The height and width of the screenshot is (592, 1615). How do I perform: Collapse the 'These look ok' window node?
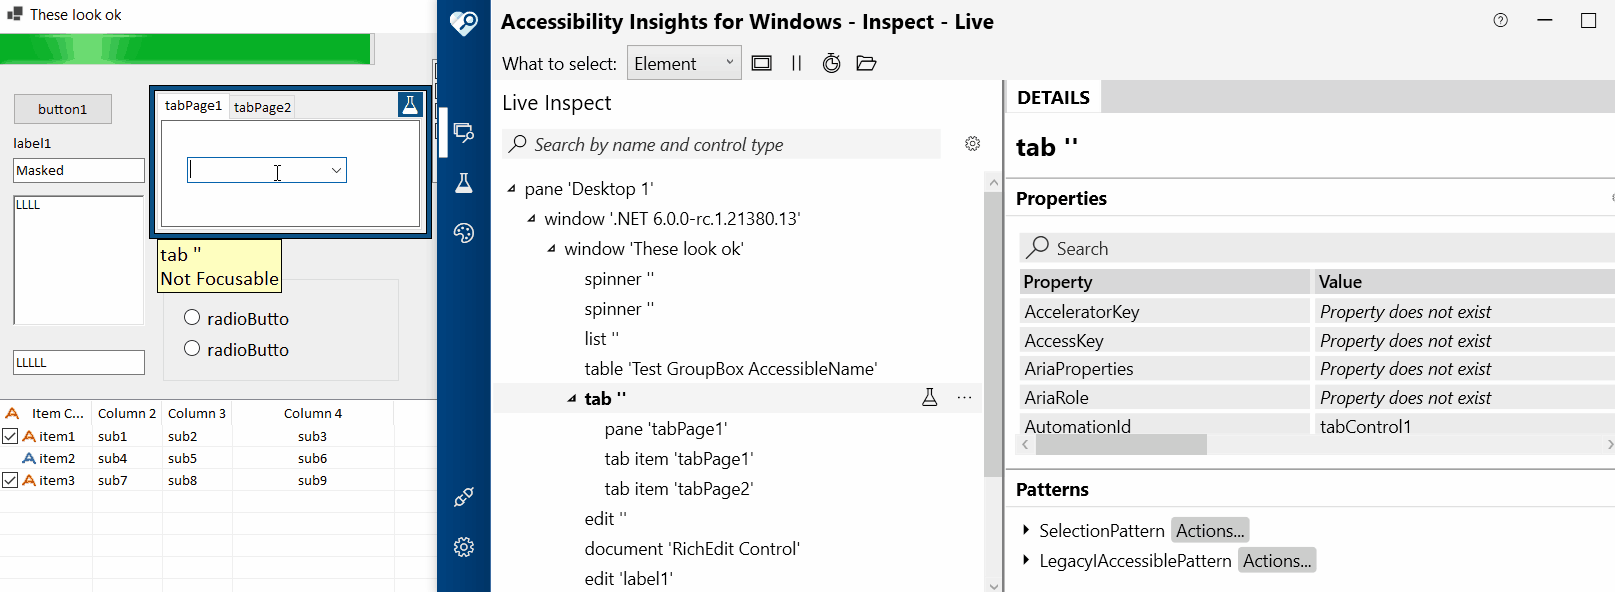(551, 249)
